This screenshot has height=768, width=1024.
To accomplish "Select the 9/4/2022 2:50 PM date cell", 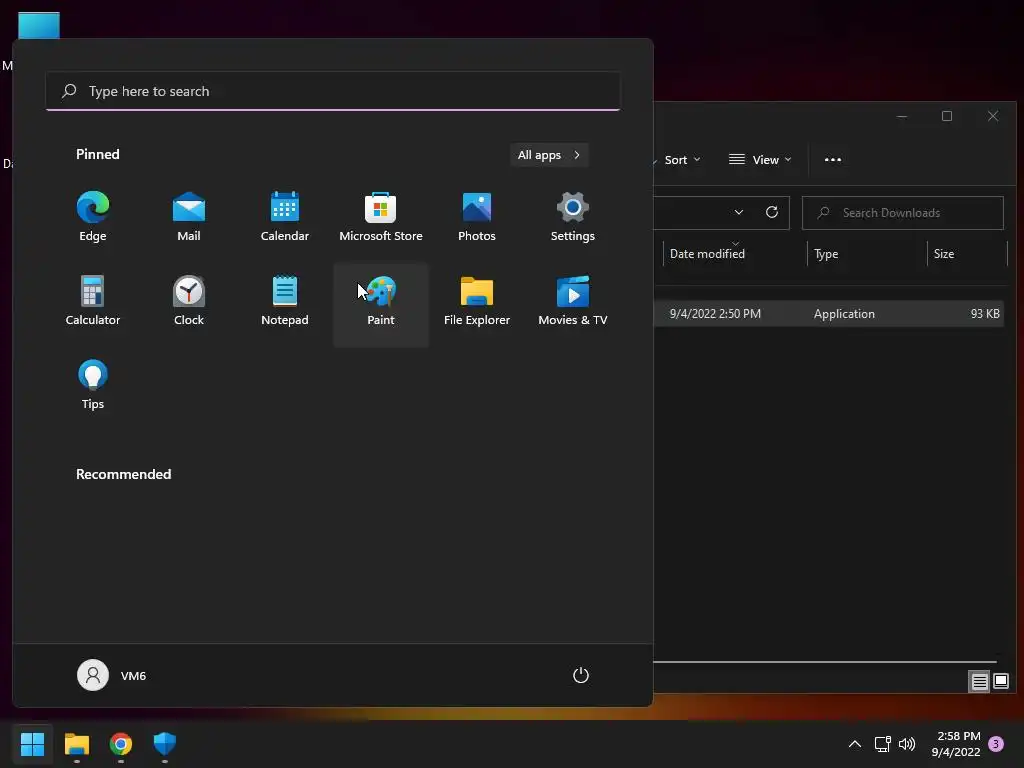I will [715, 313].
